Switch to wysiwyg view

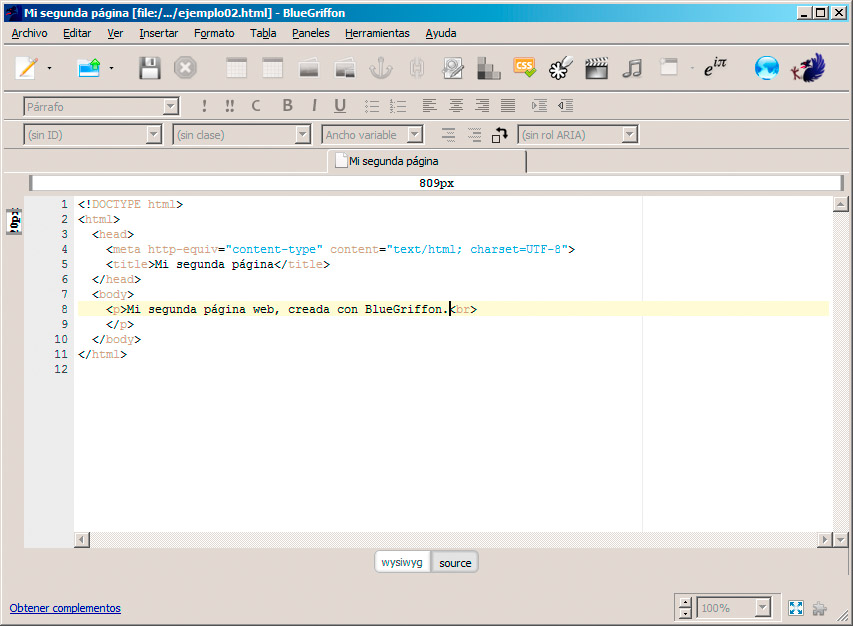[402, 562]
